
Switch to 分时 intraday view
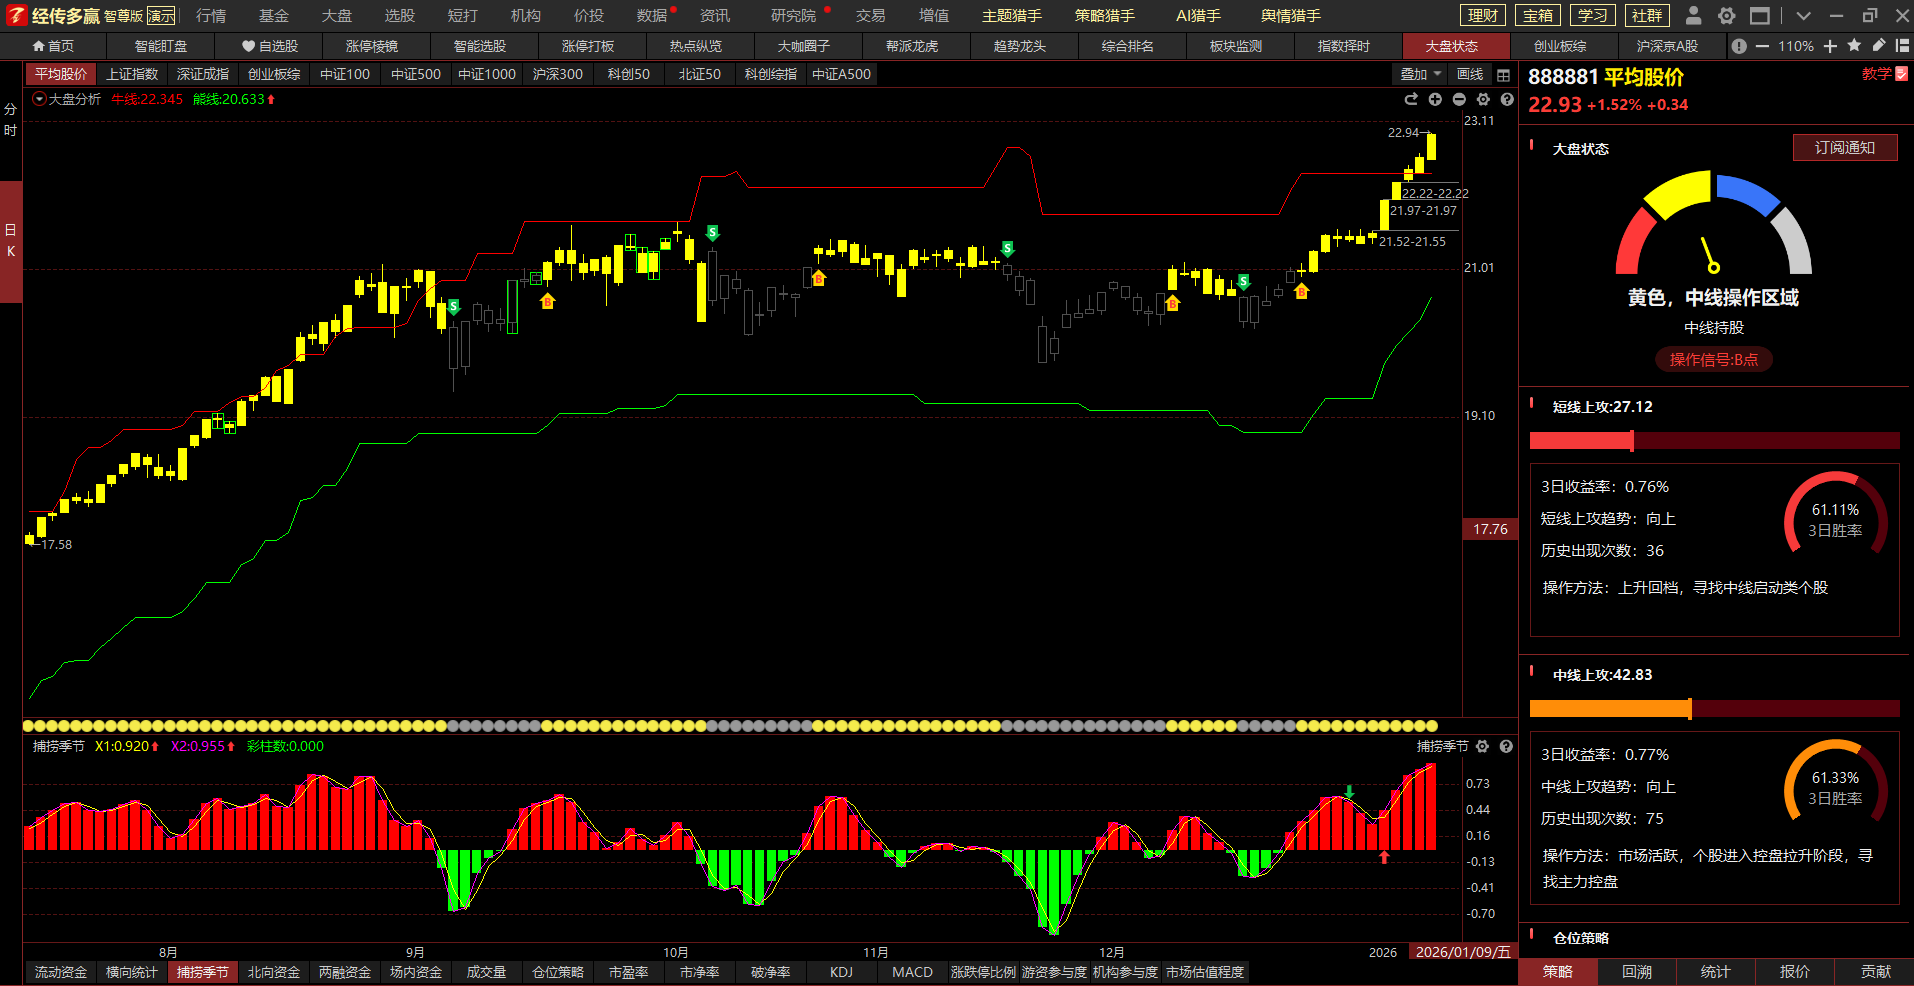pyautogui.click(x=10, y=120)
